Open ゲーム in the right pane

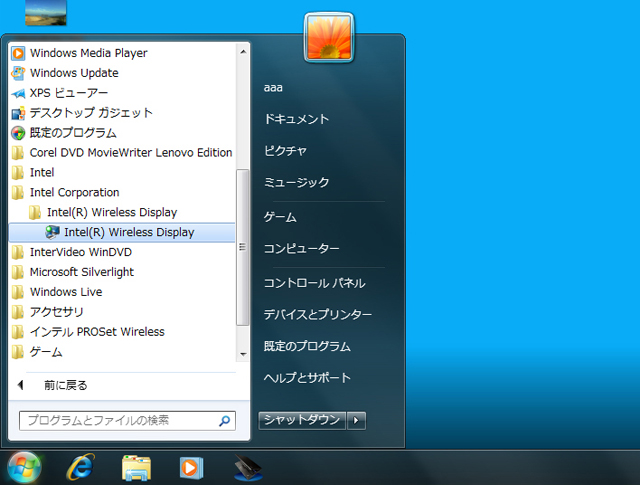[x=280, y=217]
